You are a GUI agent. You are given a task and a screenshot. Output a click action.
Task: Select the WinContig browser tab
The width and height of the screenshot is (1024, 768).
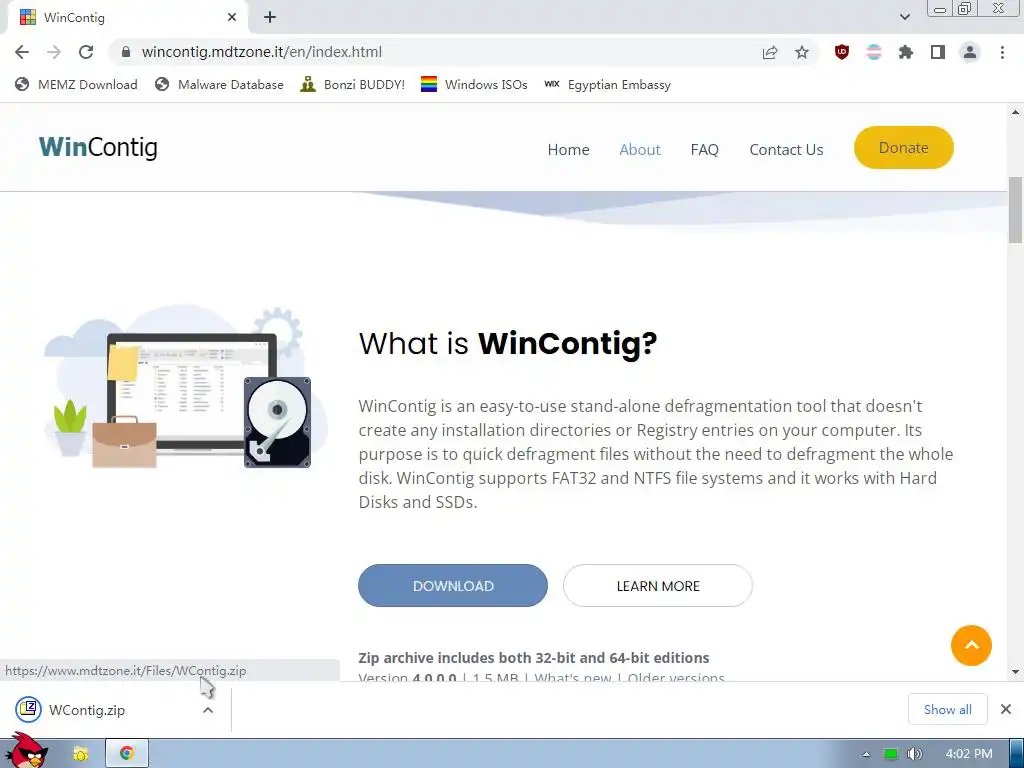tap(127, 18)
